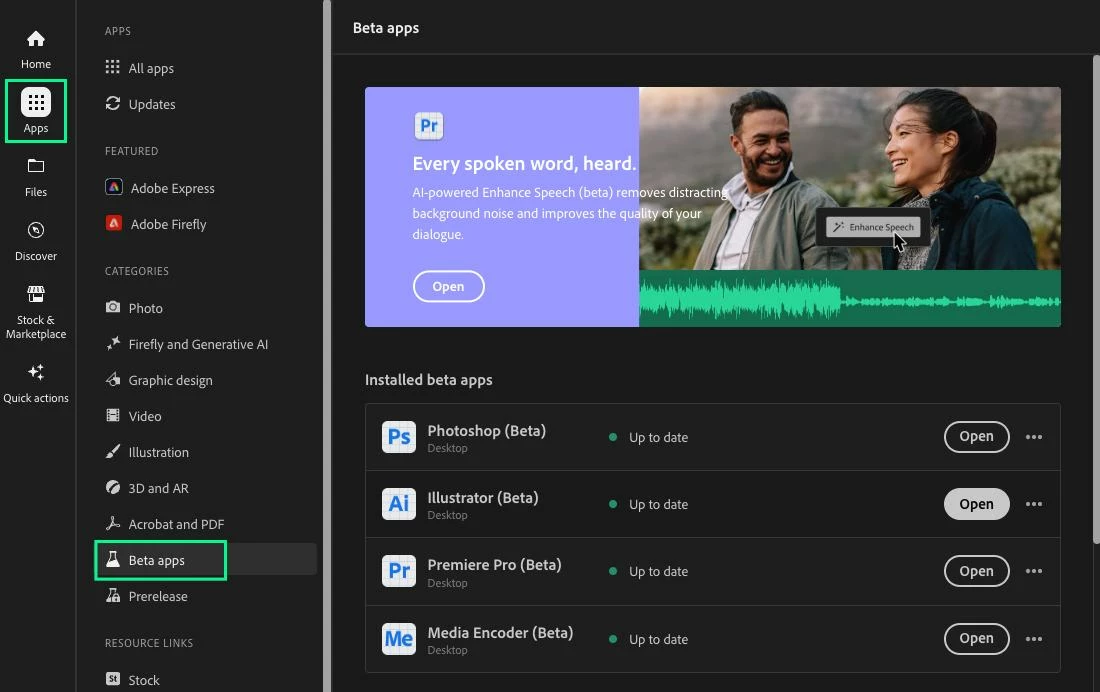Choose the Illustration category
The image size is (1100, 692).
tap(147, 452)
